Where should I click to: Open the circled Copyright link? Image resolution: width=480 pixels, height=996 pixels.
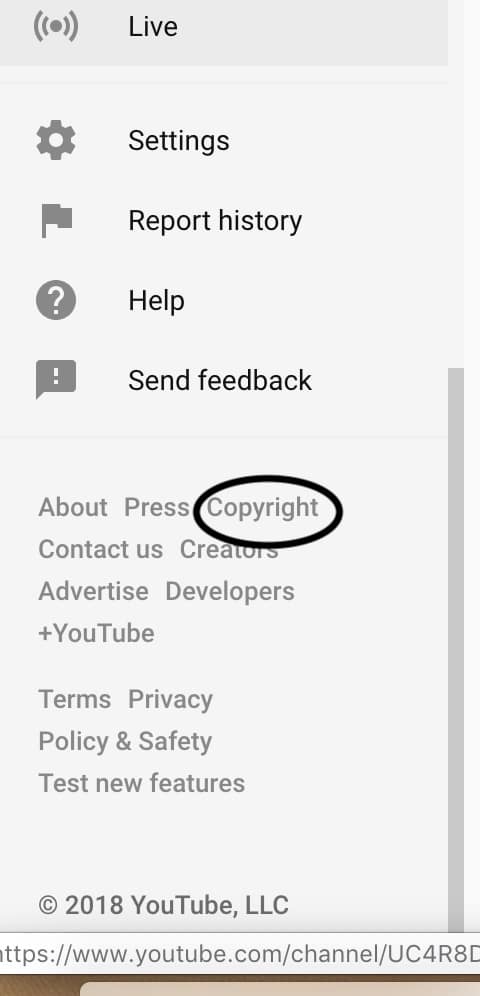[x=262, y=508]
